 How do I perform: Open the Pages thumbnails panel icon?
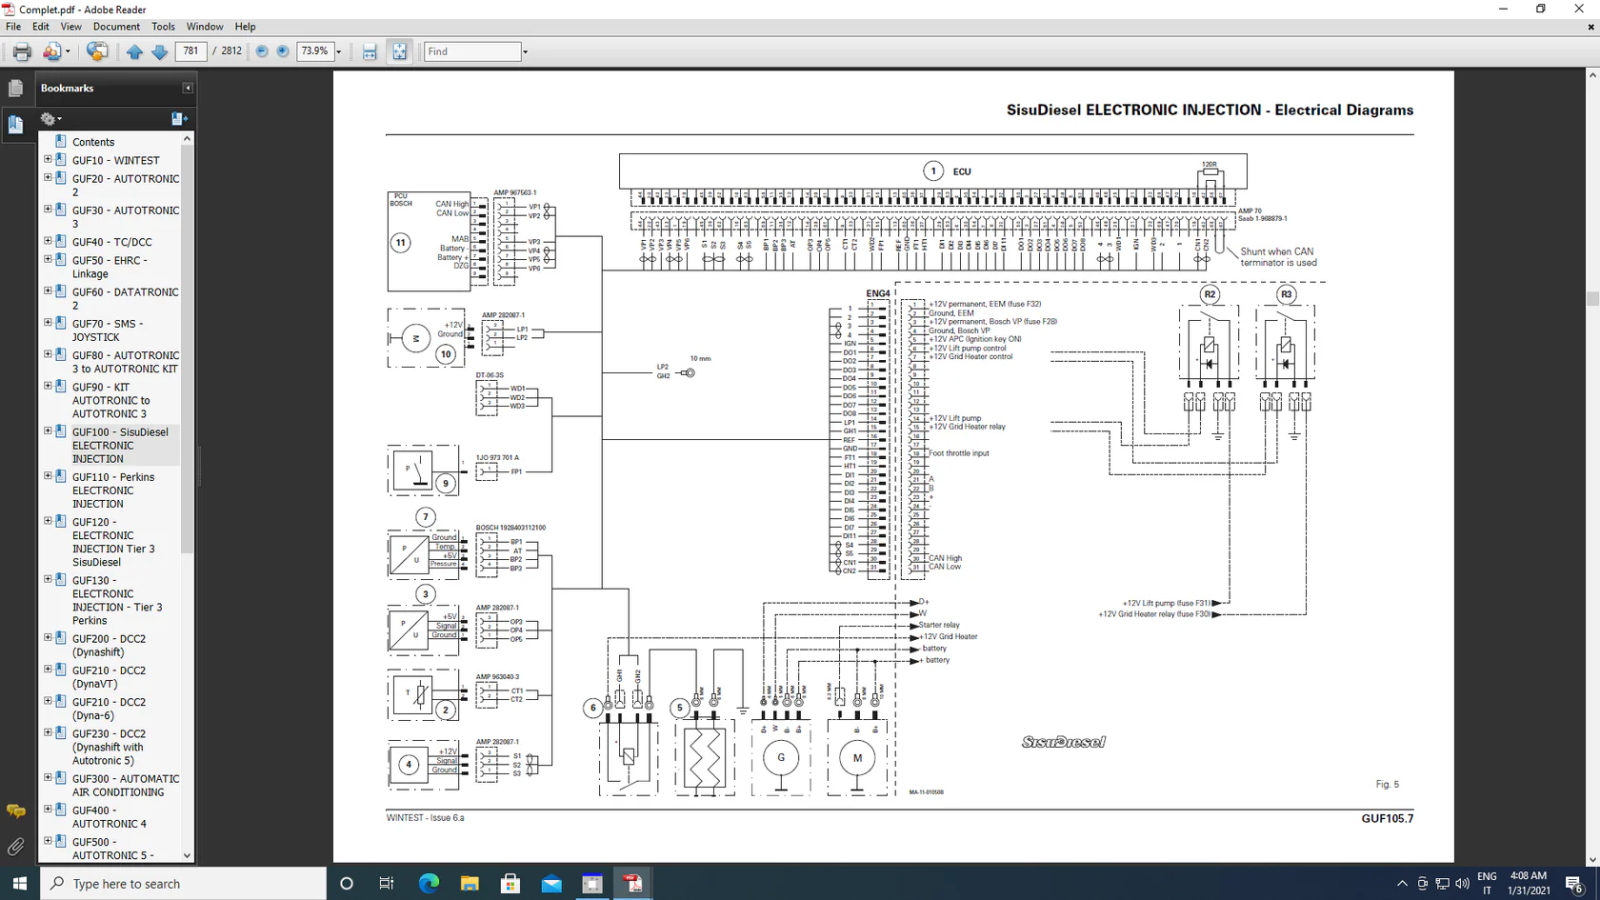tap(15, 89)
